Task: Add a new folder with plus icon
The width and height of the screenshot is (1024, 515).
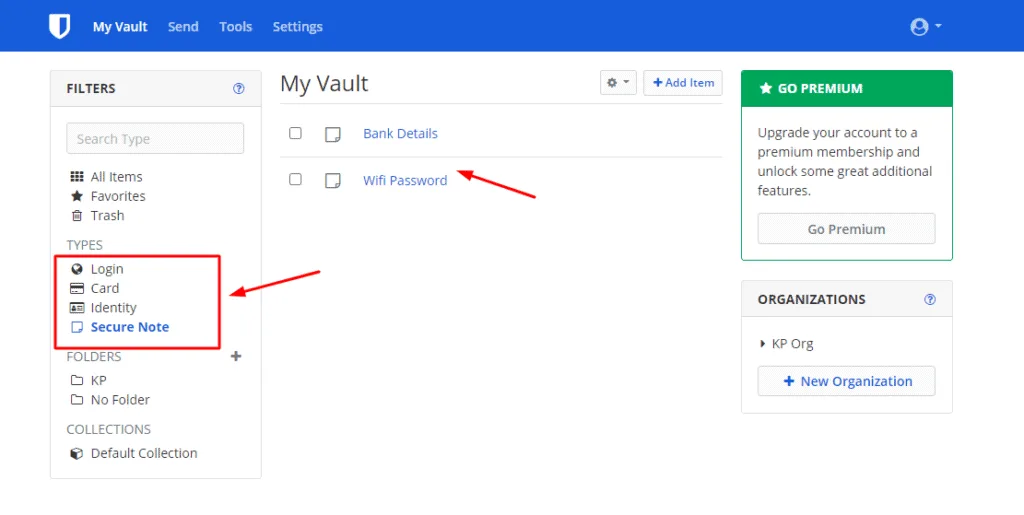Action: (236, 356)
